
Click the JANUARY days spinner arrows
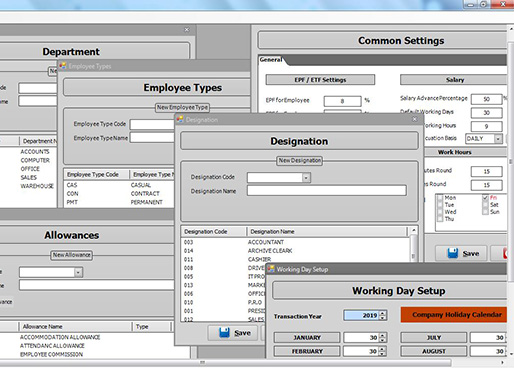pyautogui.click(x=383, y=338)
